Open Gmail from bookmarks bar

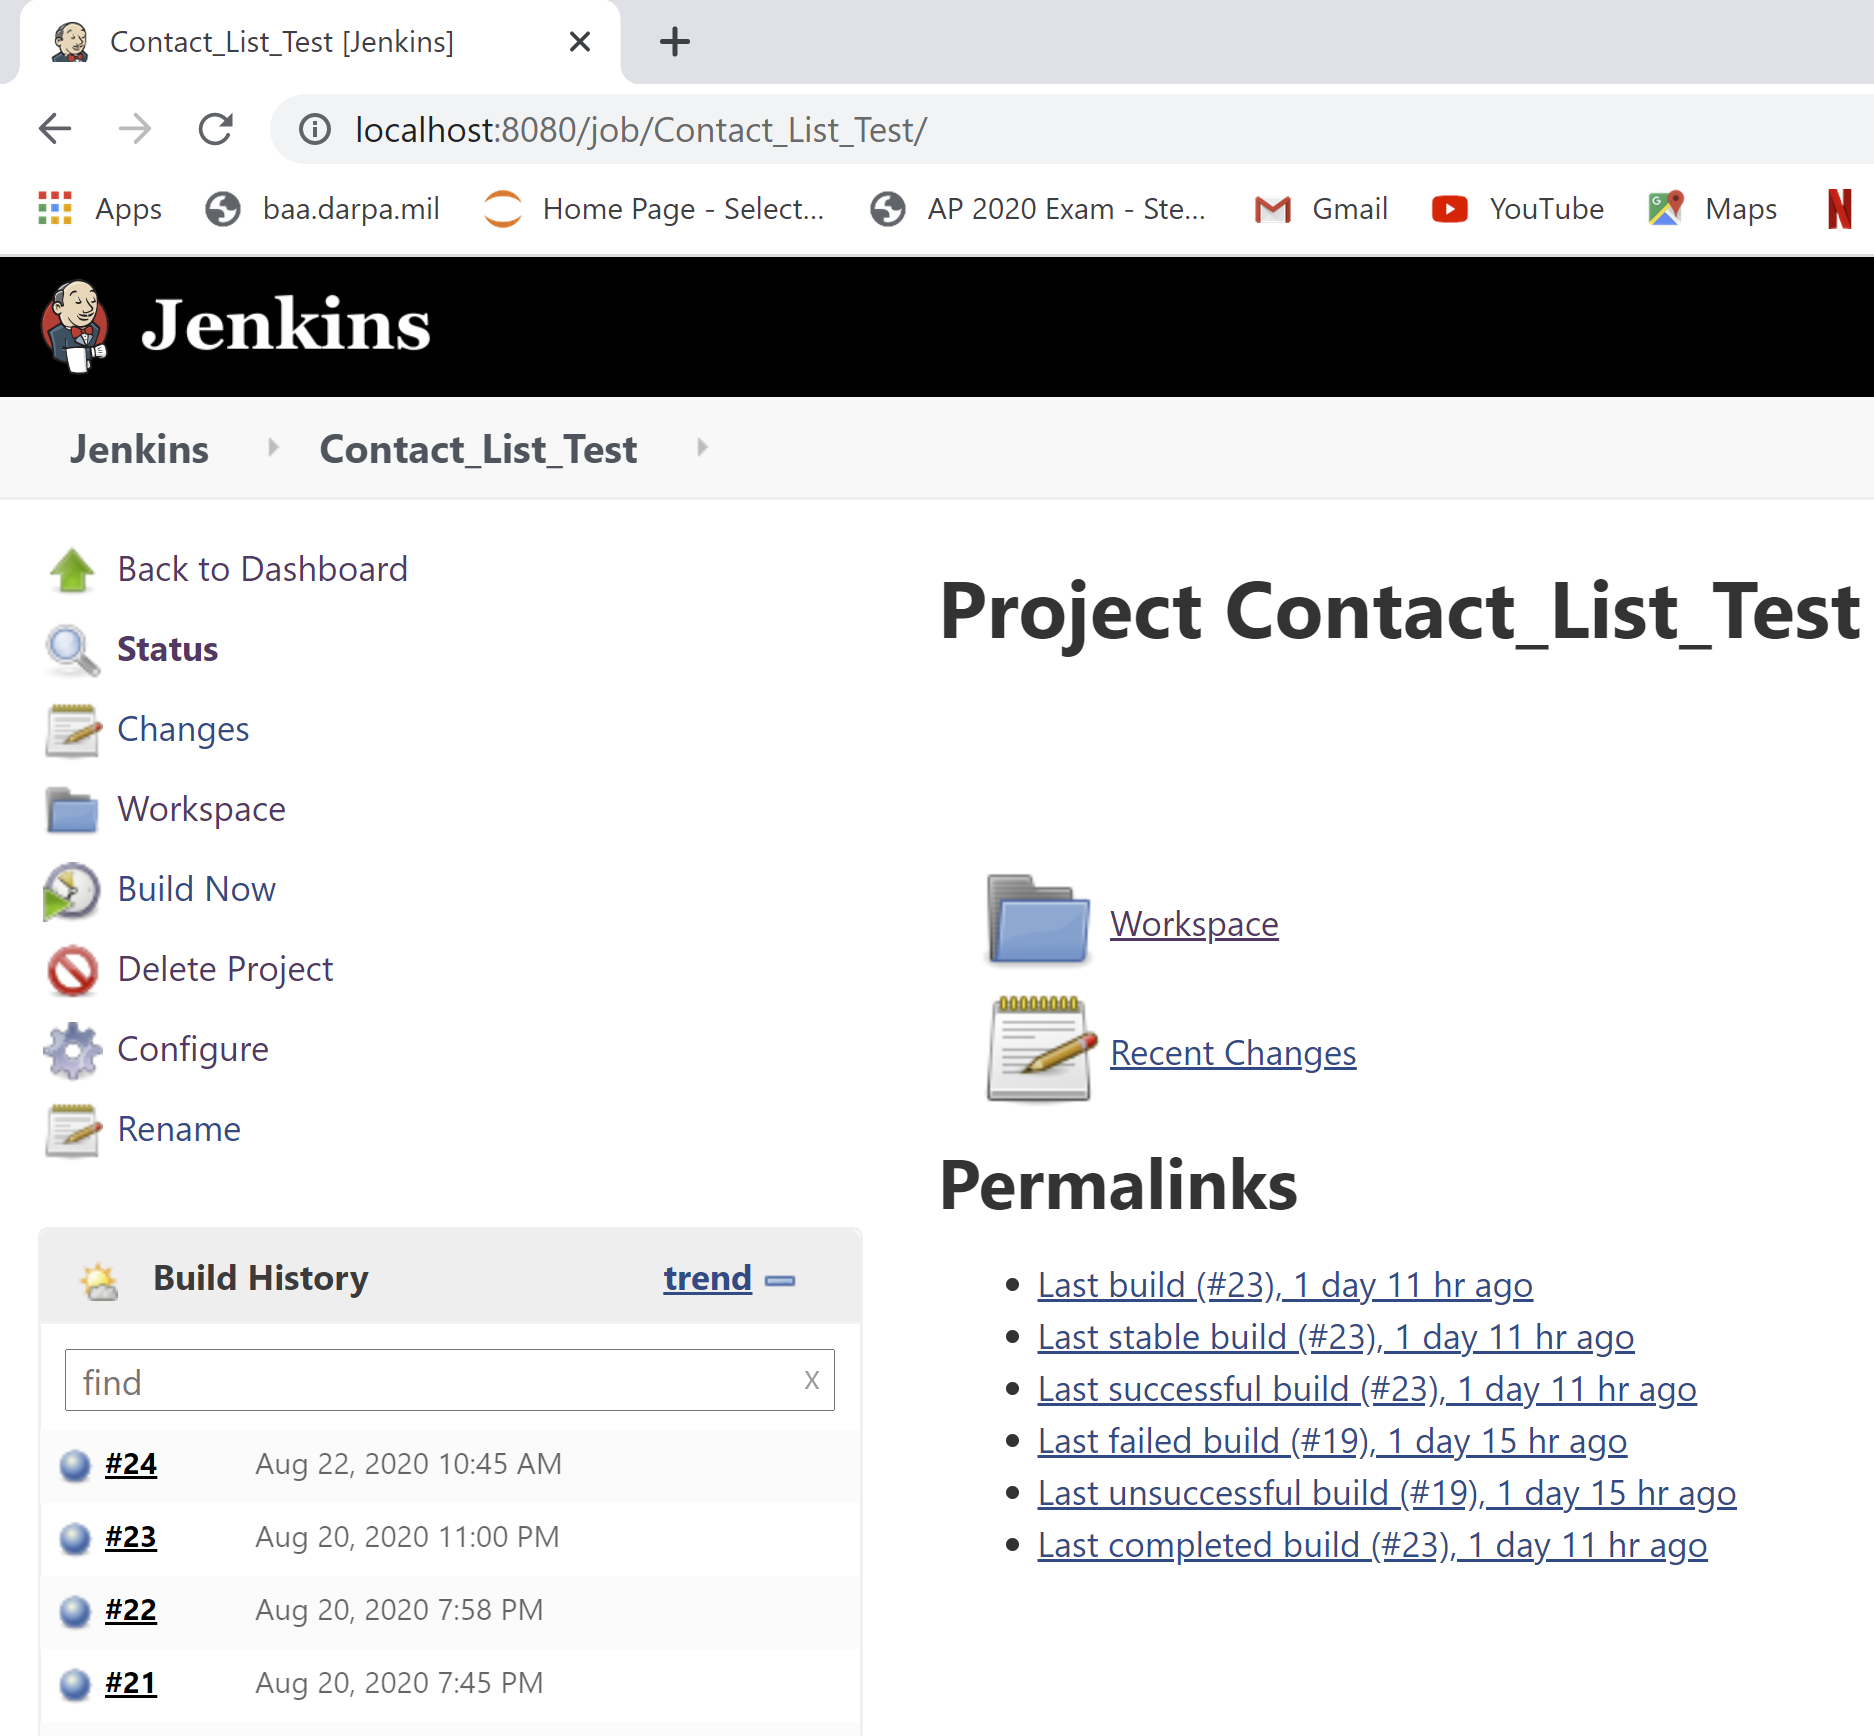(1320, 209)
